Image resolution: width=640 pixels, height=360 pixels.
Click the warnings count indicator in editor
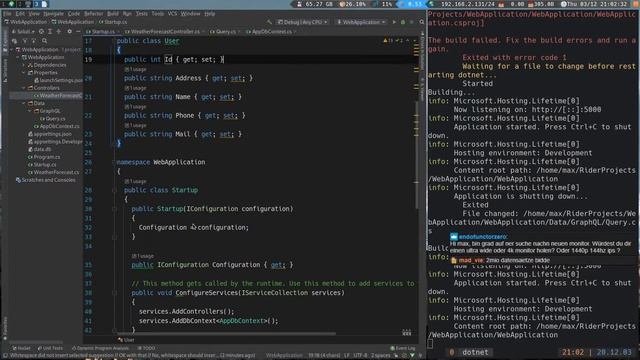(388, 40)
